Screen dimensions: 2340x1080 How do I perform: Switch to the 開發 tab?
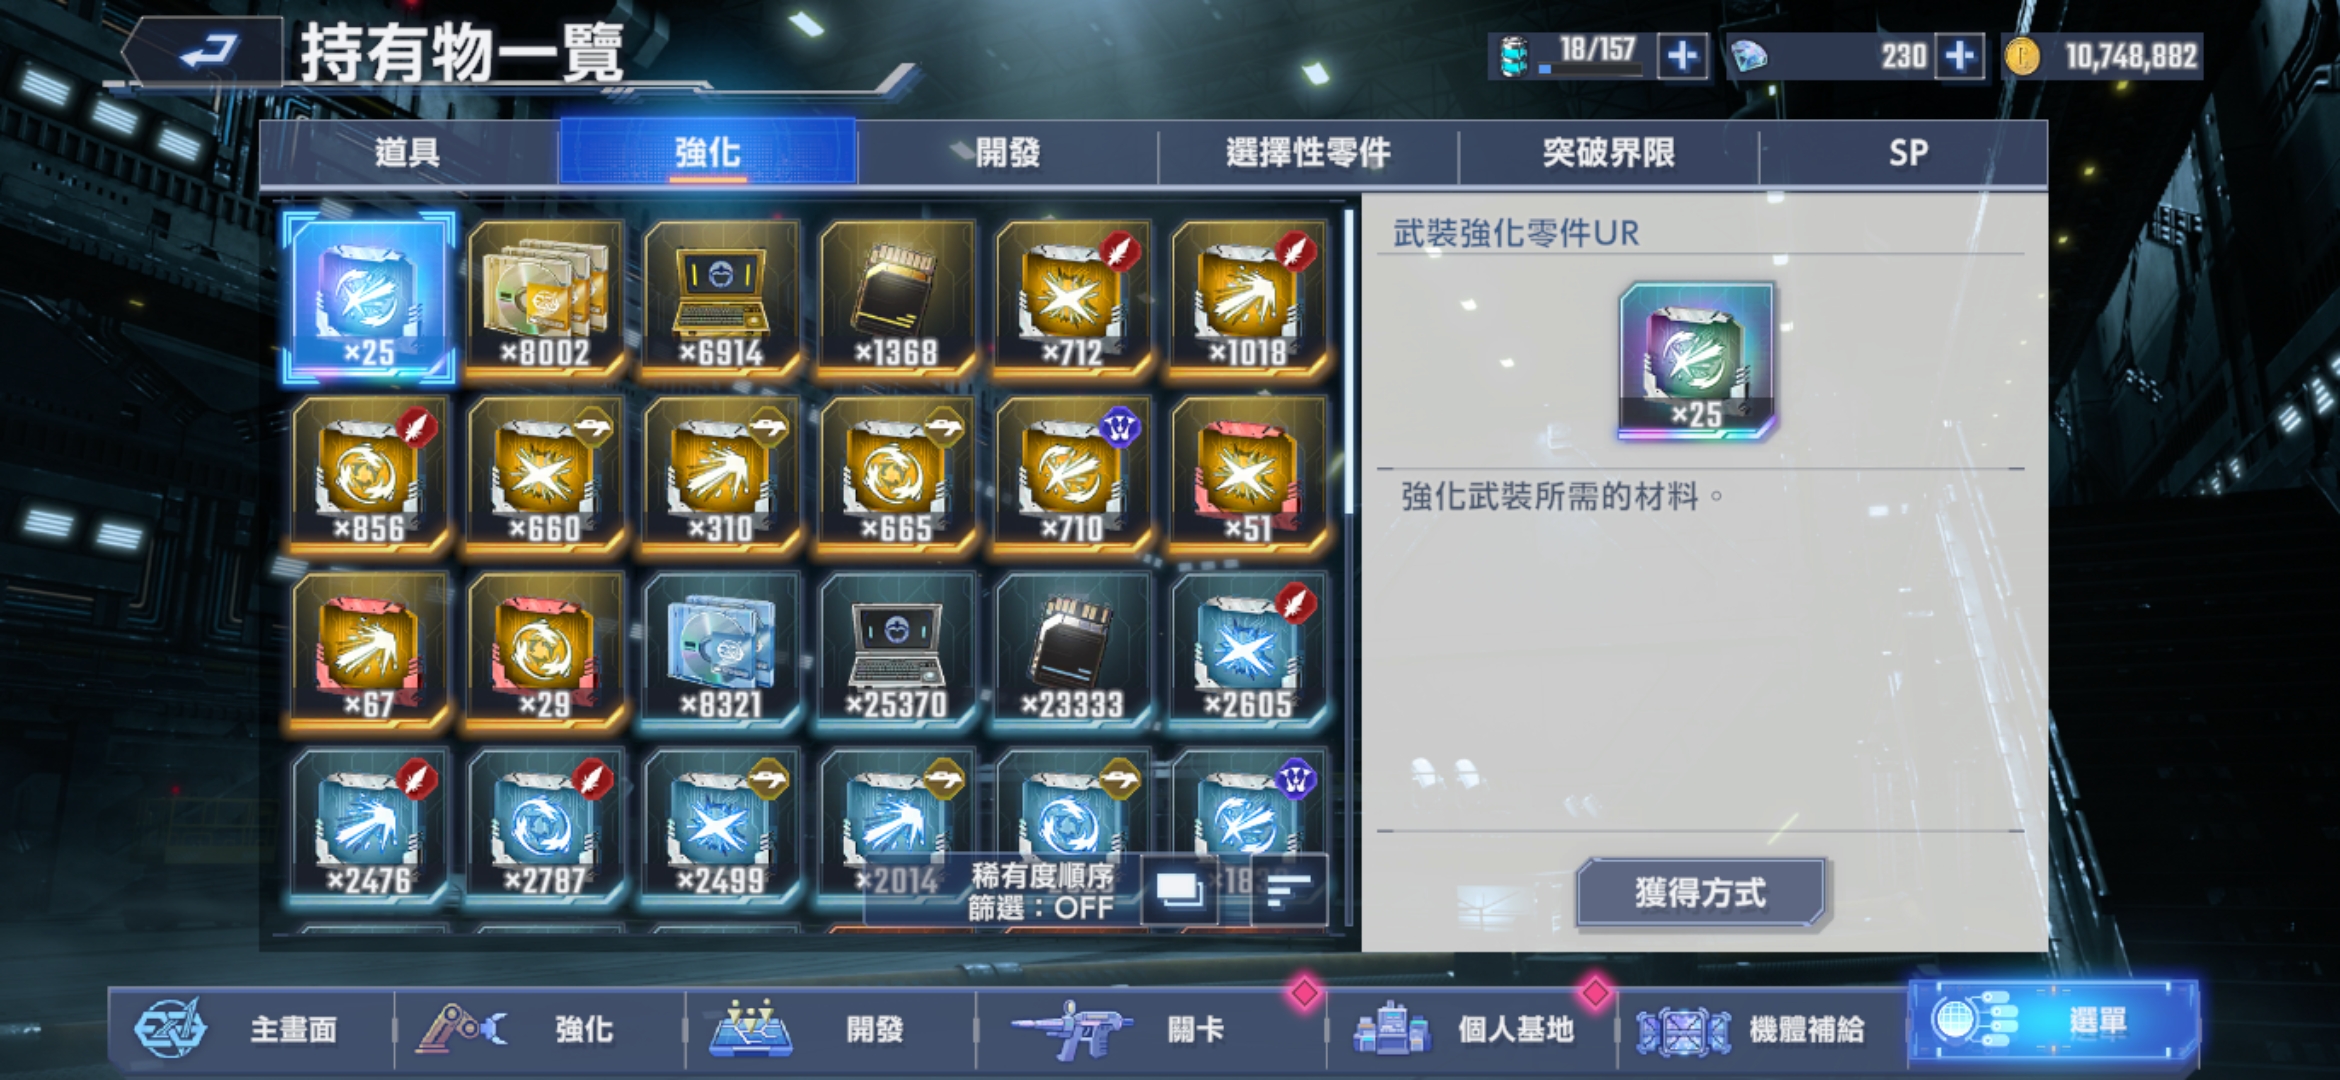pos(1007,153)
